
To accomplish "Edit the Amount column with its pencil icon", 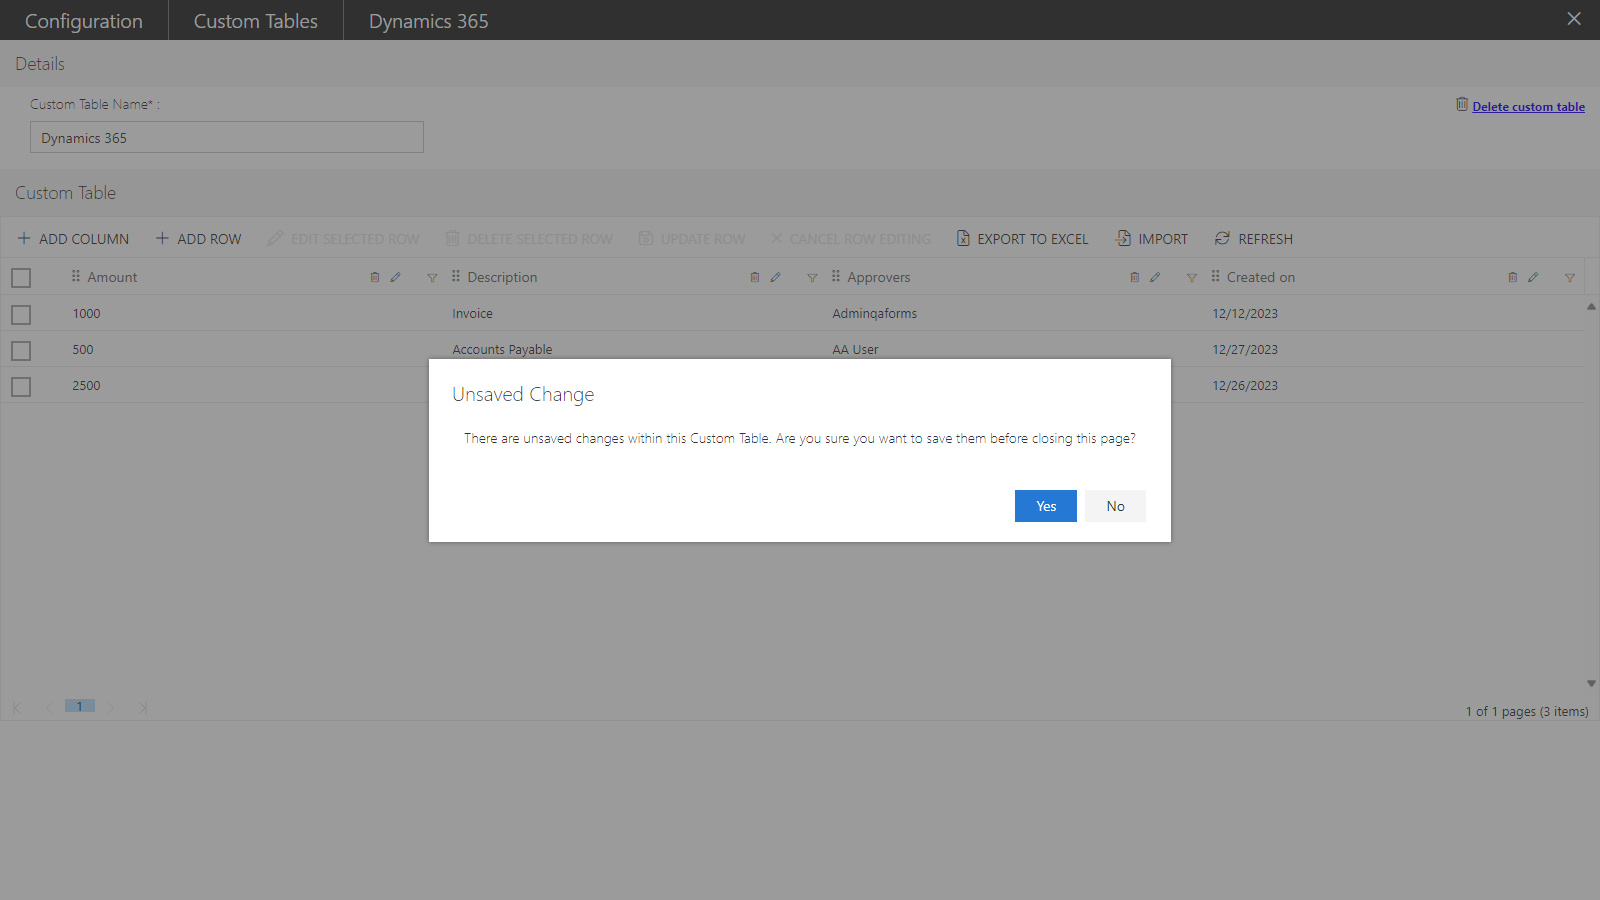I will (x=396, y=277).
